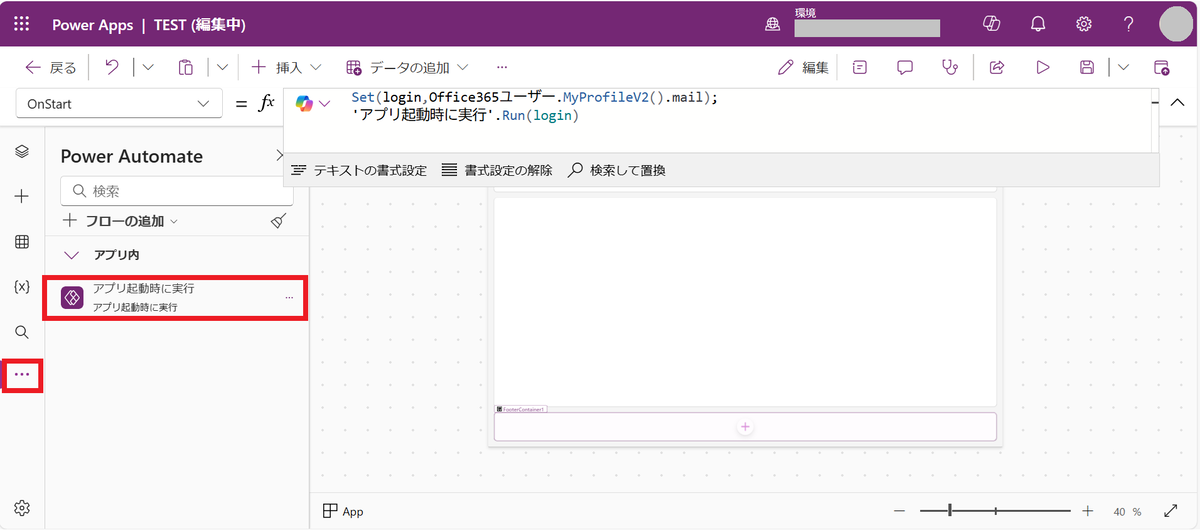Viewport: 1200px width, 530px height.
Task: Fit canvas to window icon
Action: point(1172,511)
